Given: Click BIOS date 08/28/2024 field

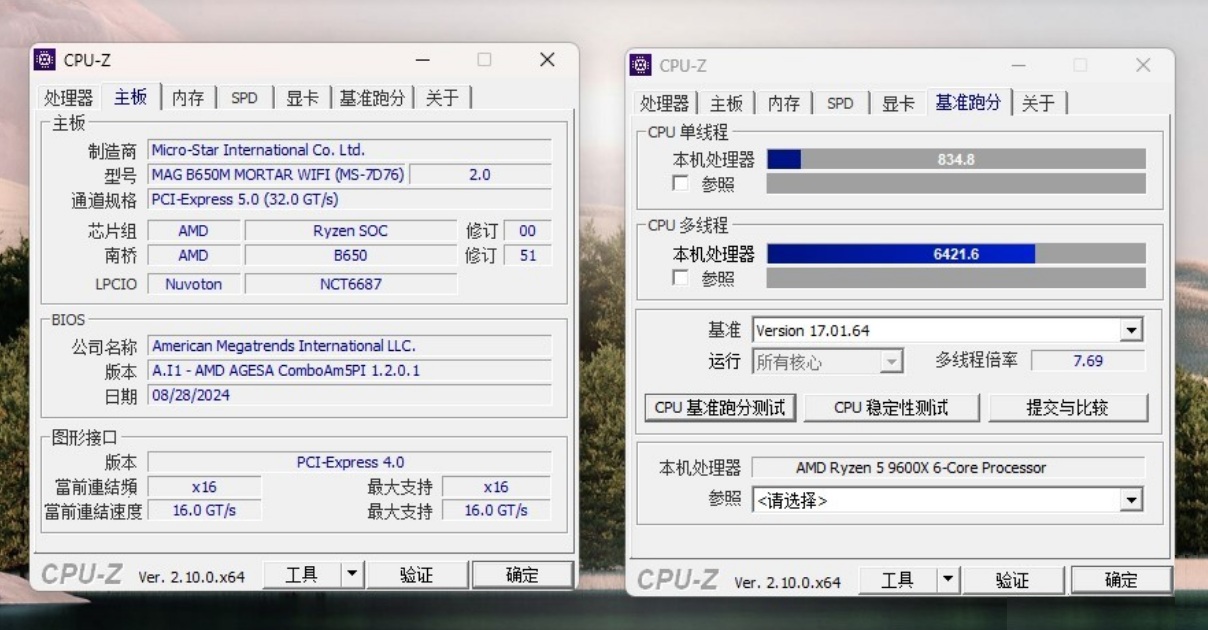Looking at the screenshot, I should pyautogui.click(x=349, y=395).
